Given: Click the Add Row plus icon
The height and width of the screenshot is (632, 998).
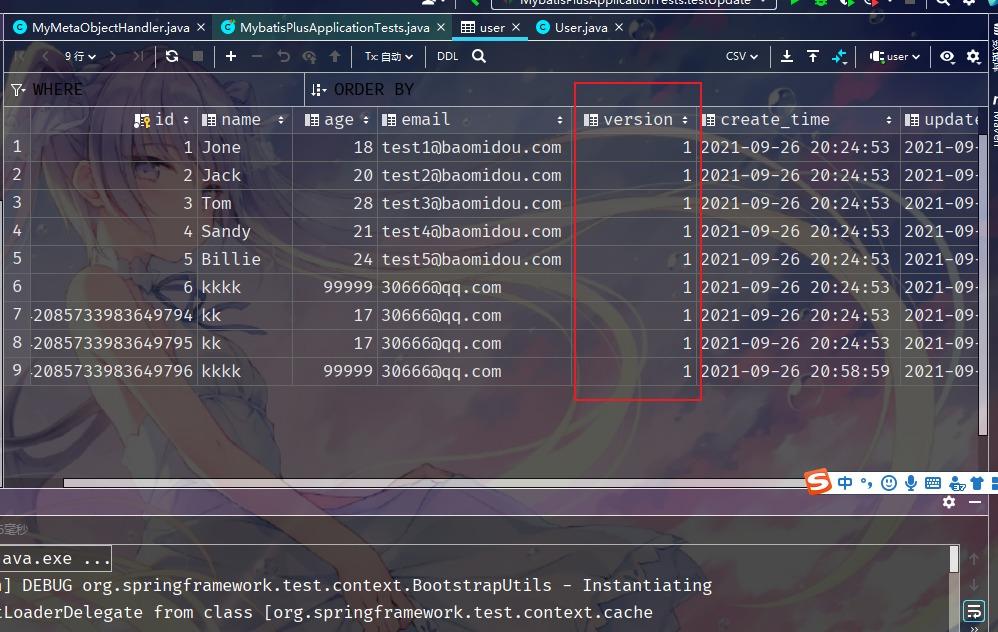Looking at the screenshot, I should click(x=231, y=57).
